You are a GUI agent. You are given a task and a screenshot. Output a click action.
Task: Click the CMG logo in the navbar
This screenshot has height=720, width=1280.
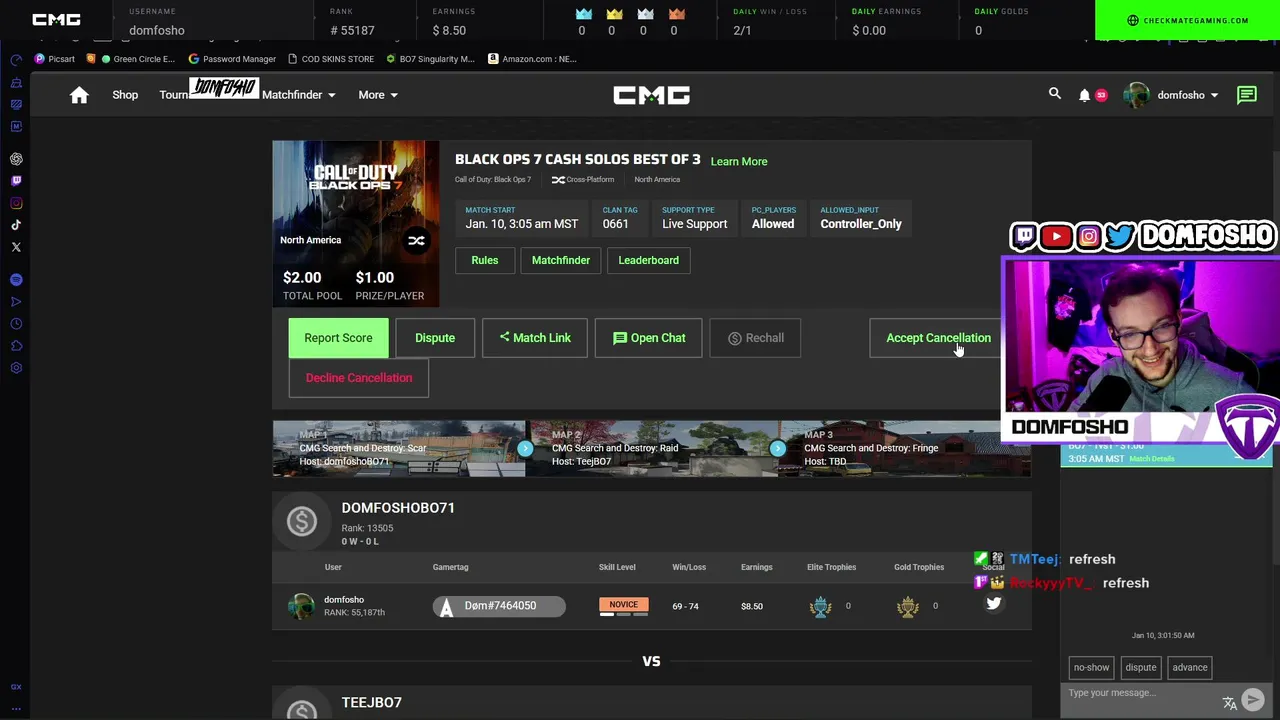651,95
